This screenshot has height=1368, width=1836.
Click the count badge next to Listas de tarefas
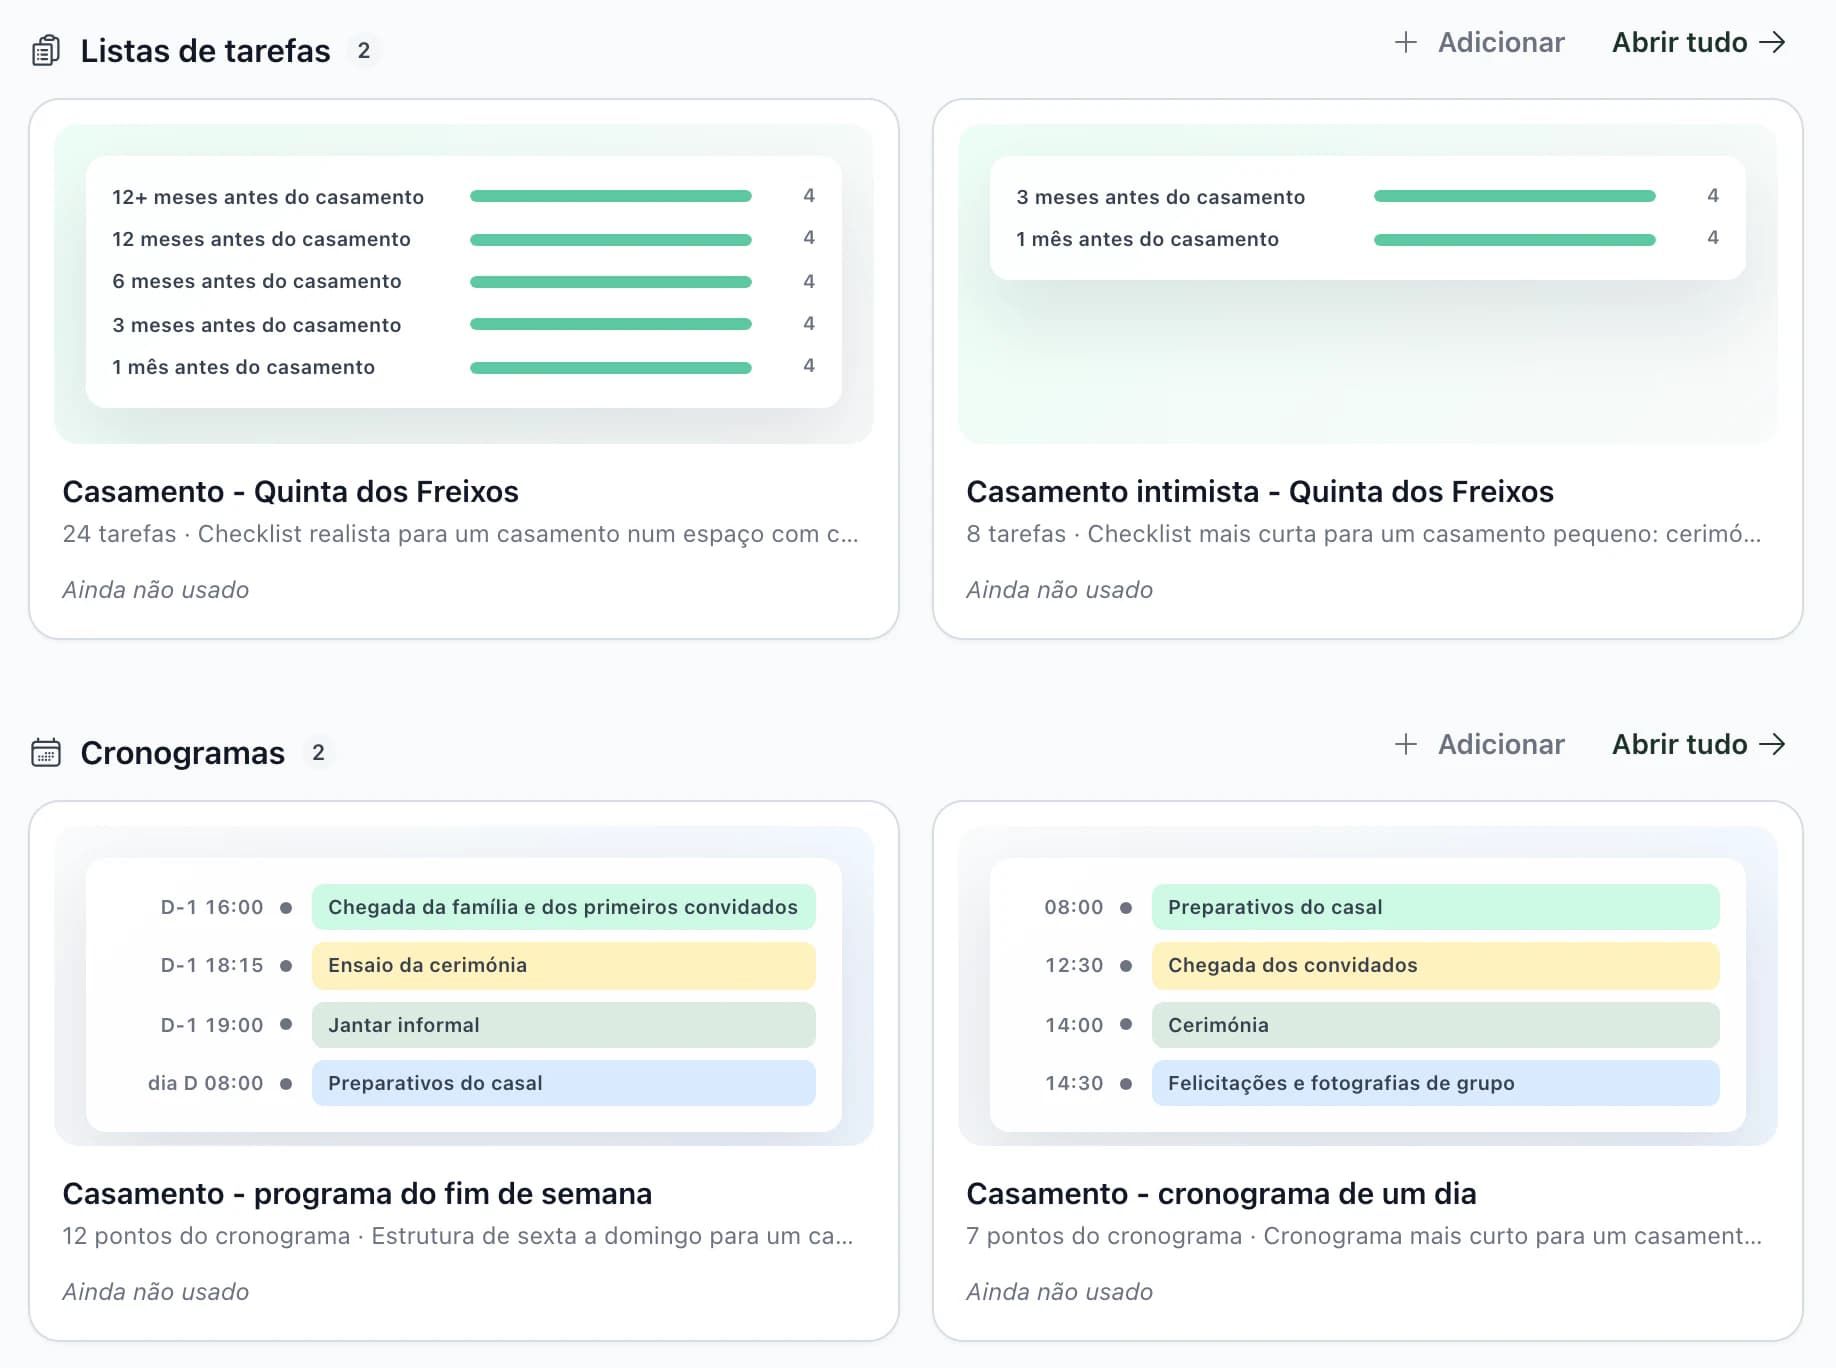(364, 50)
